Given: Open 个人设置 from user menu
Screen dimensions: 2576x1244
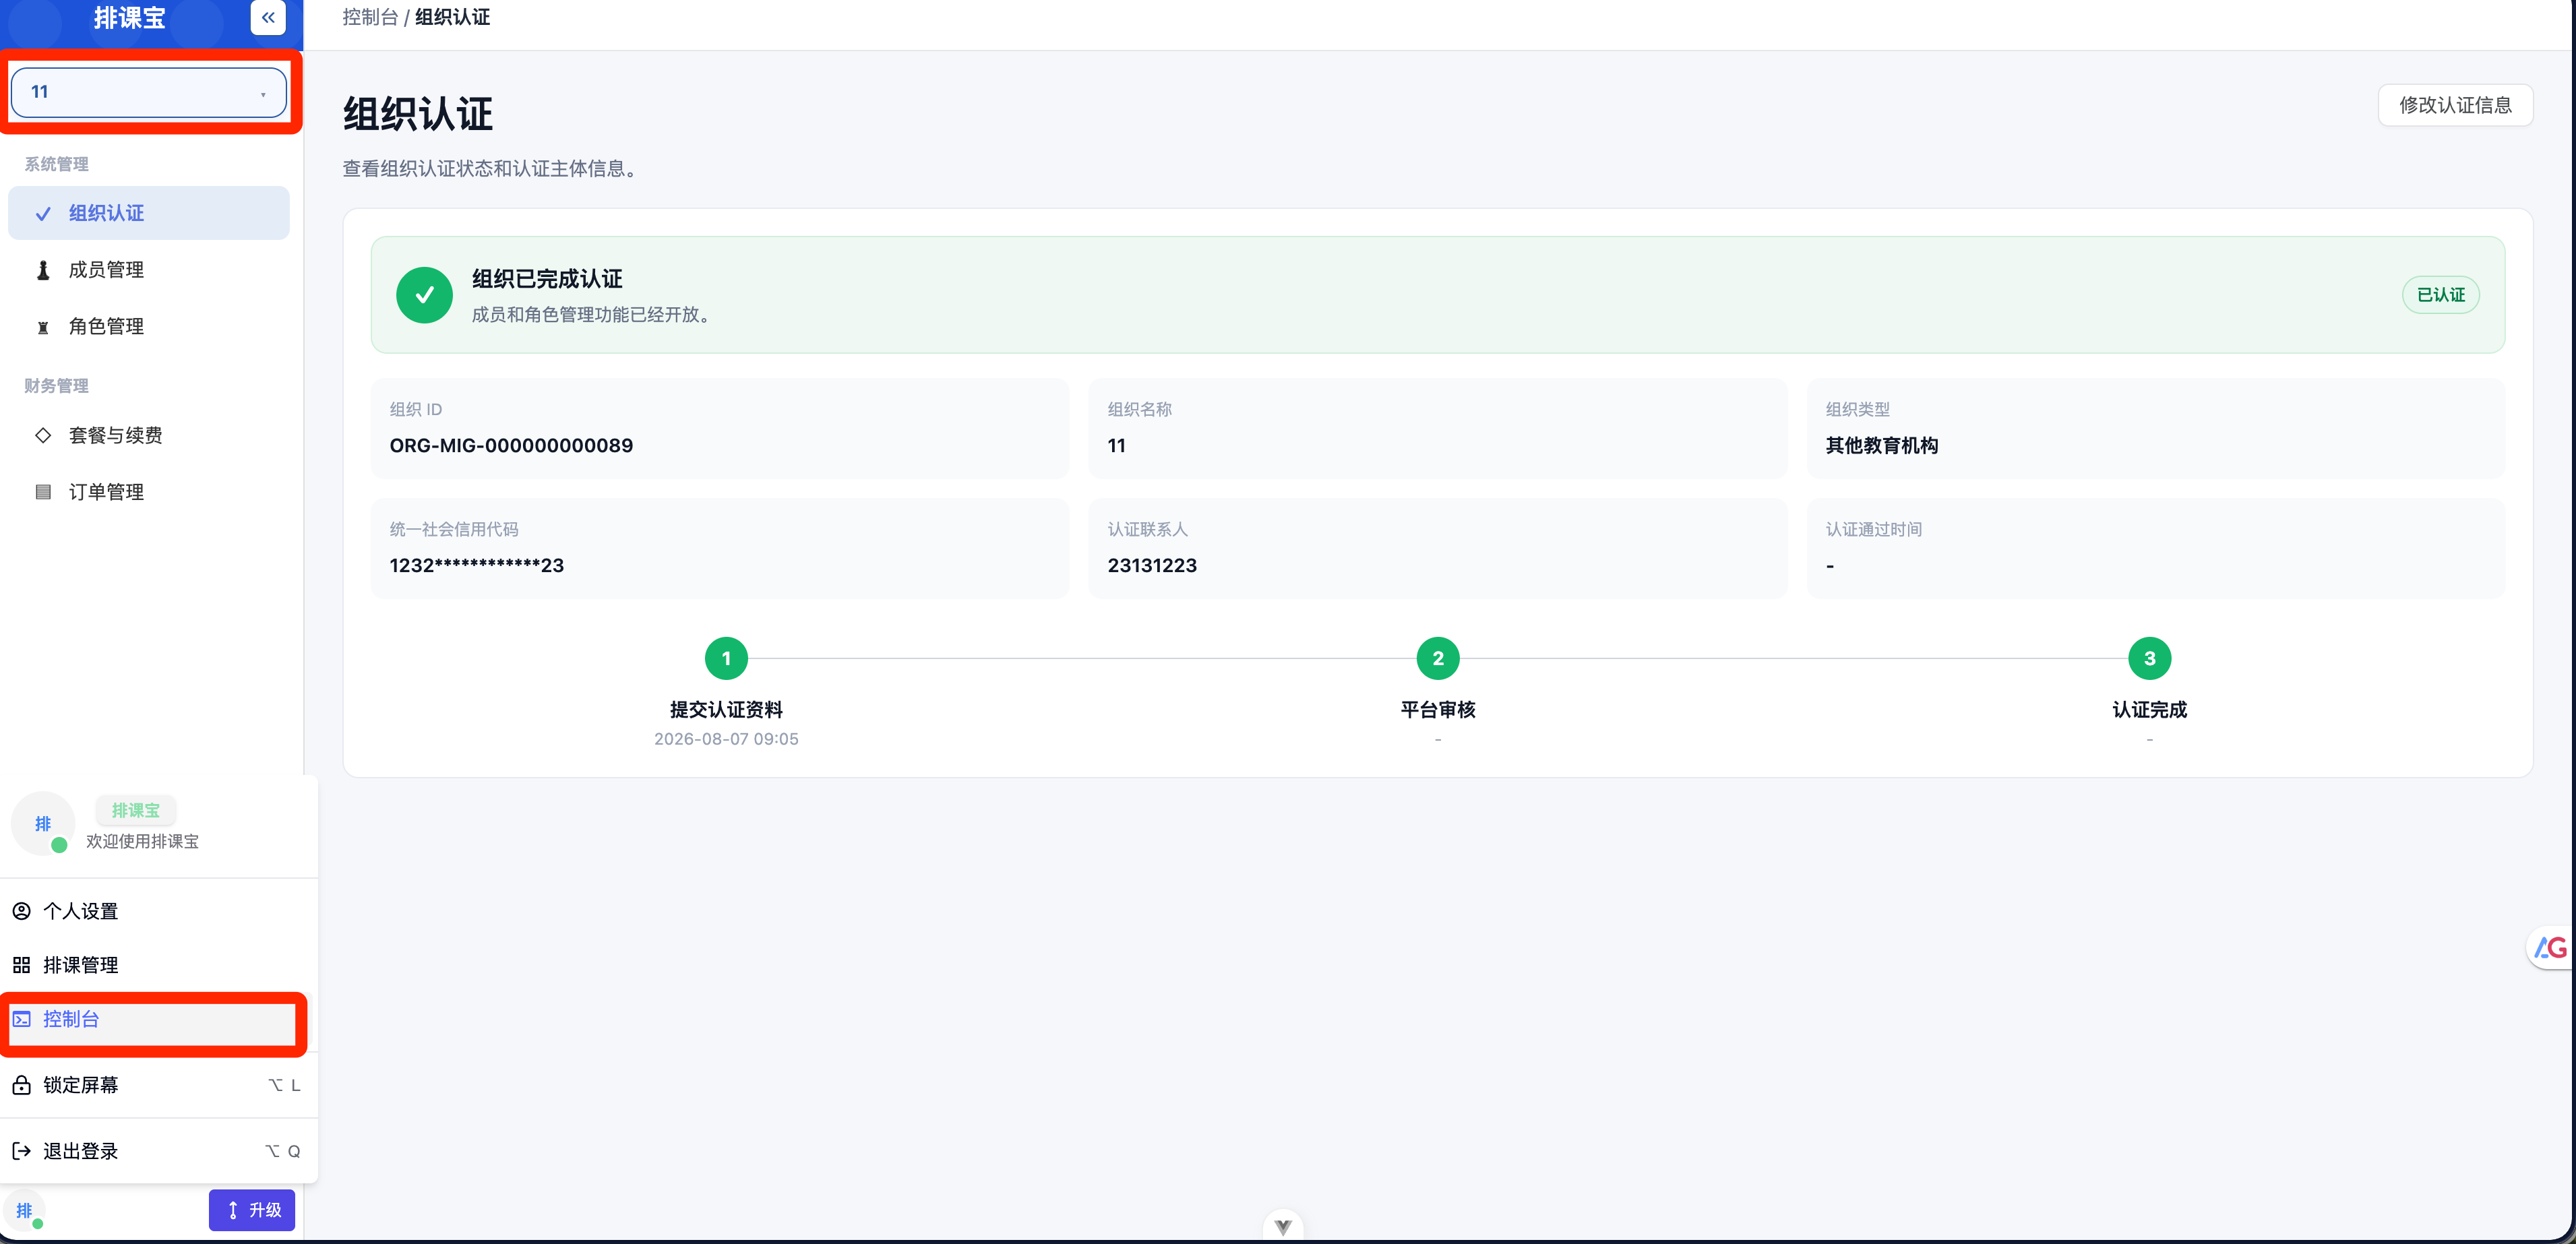Looking at the screenshot, I should point(159,911).
